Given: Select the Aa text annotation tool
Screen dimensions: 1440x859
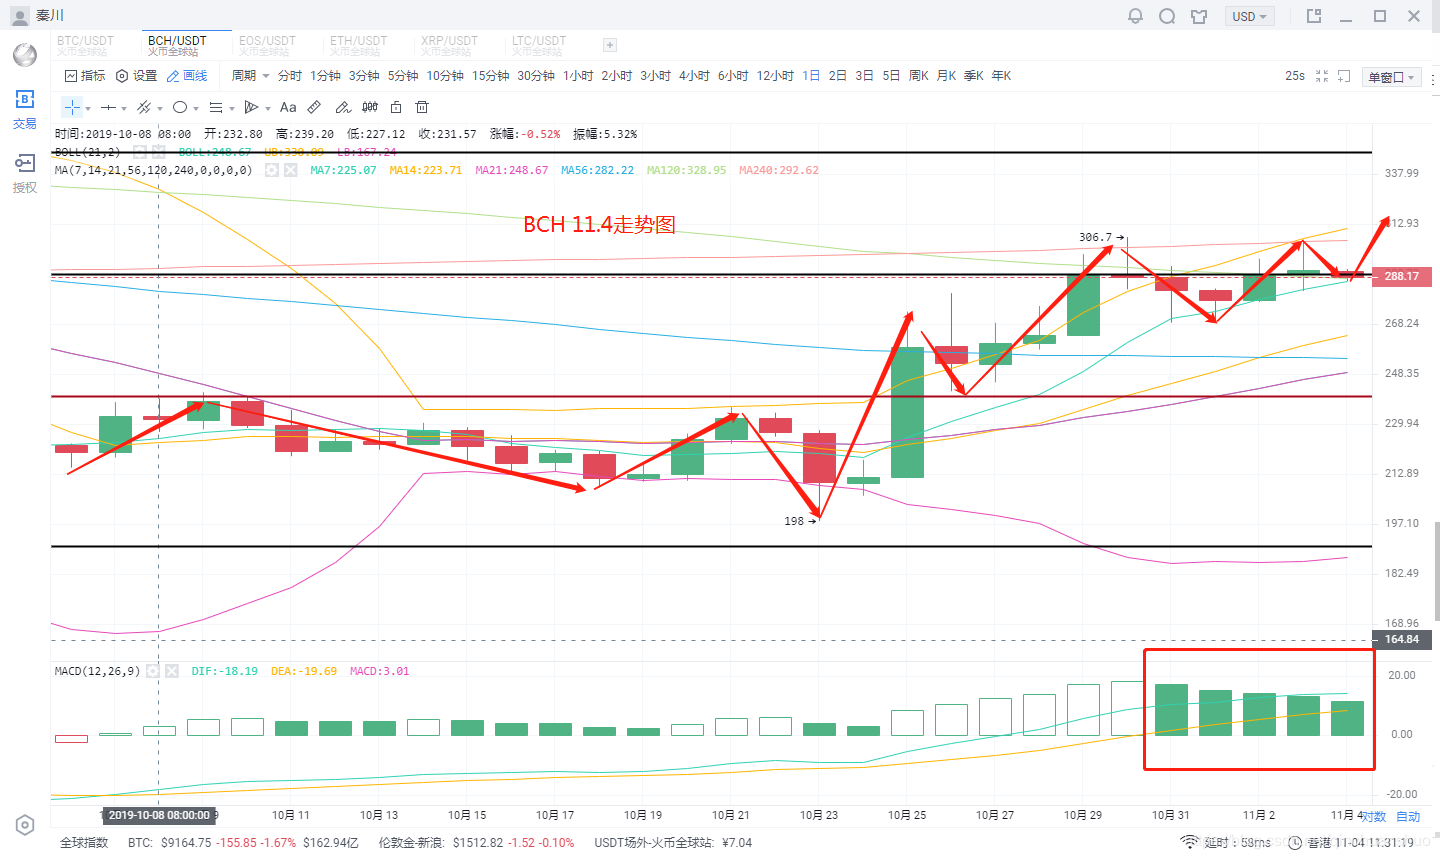Looking at the screenshot, I should pos(288,107).
